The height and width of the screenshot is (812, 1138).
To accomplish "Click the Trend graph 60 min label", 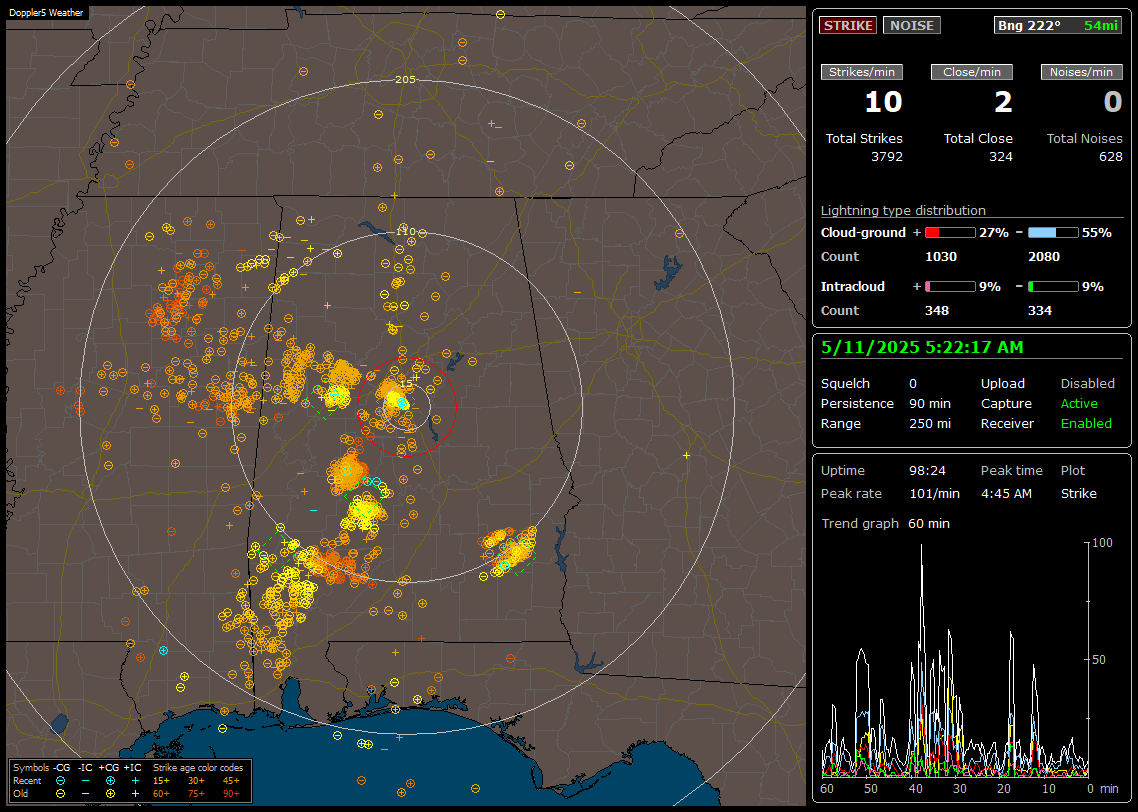I will coord(885,524).
